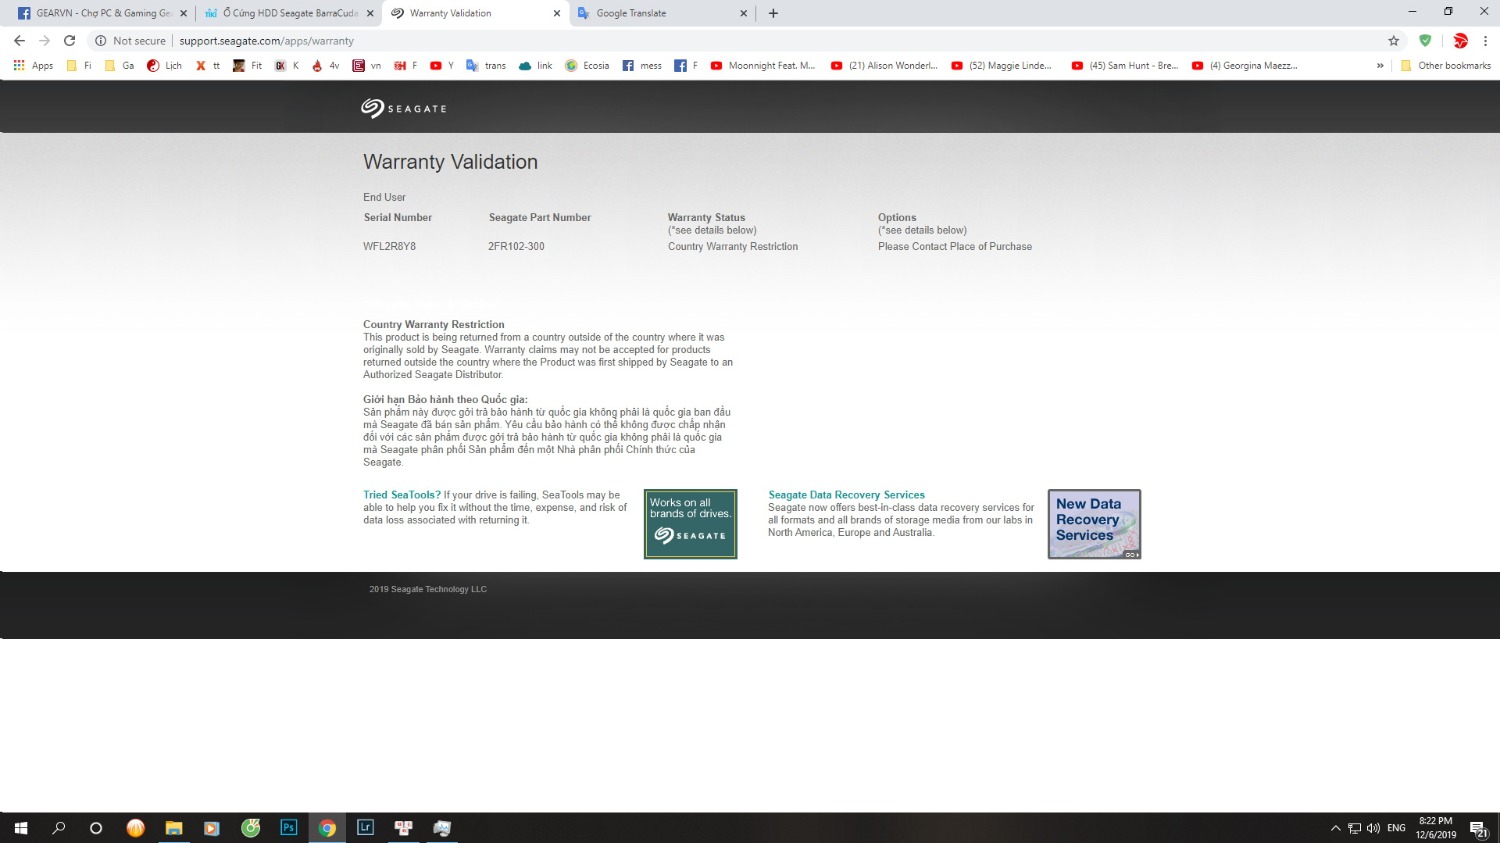The height and width of the screenshot is (843, 1500).
Task: Switch to the Google Translate tab
Action: click(x=655, y=13)
